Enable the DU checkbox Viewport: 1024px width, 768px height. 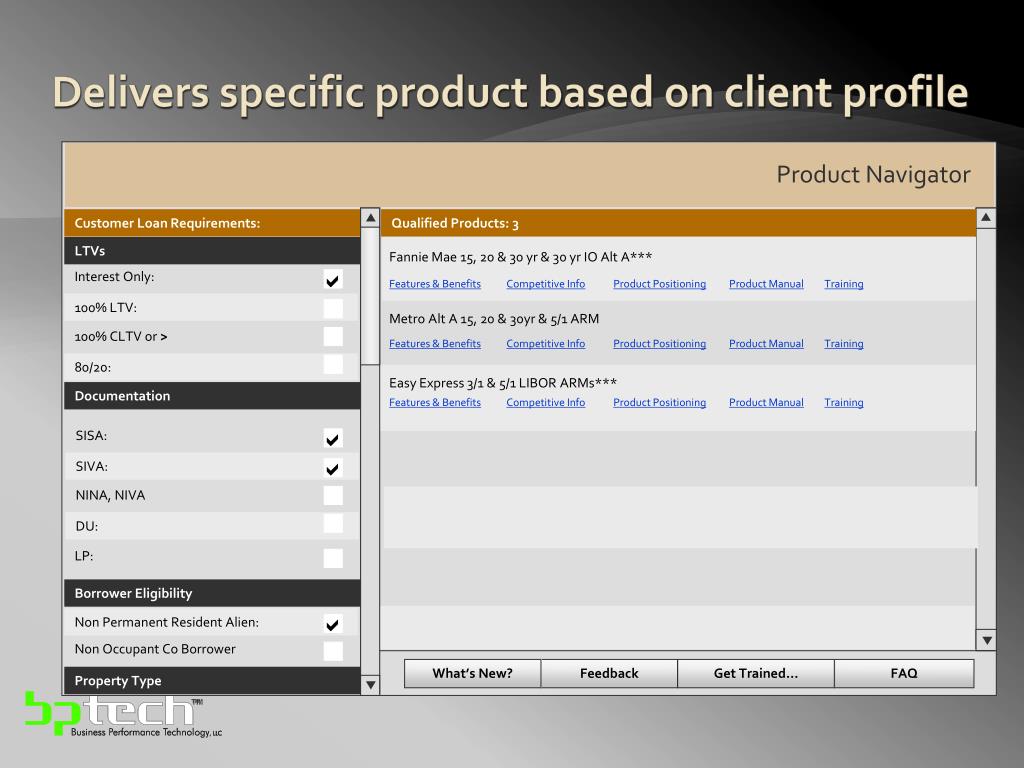333,524
